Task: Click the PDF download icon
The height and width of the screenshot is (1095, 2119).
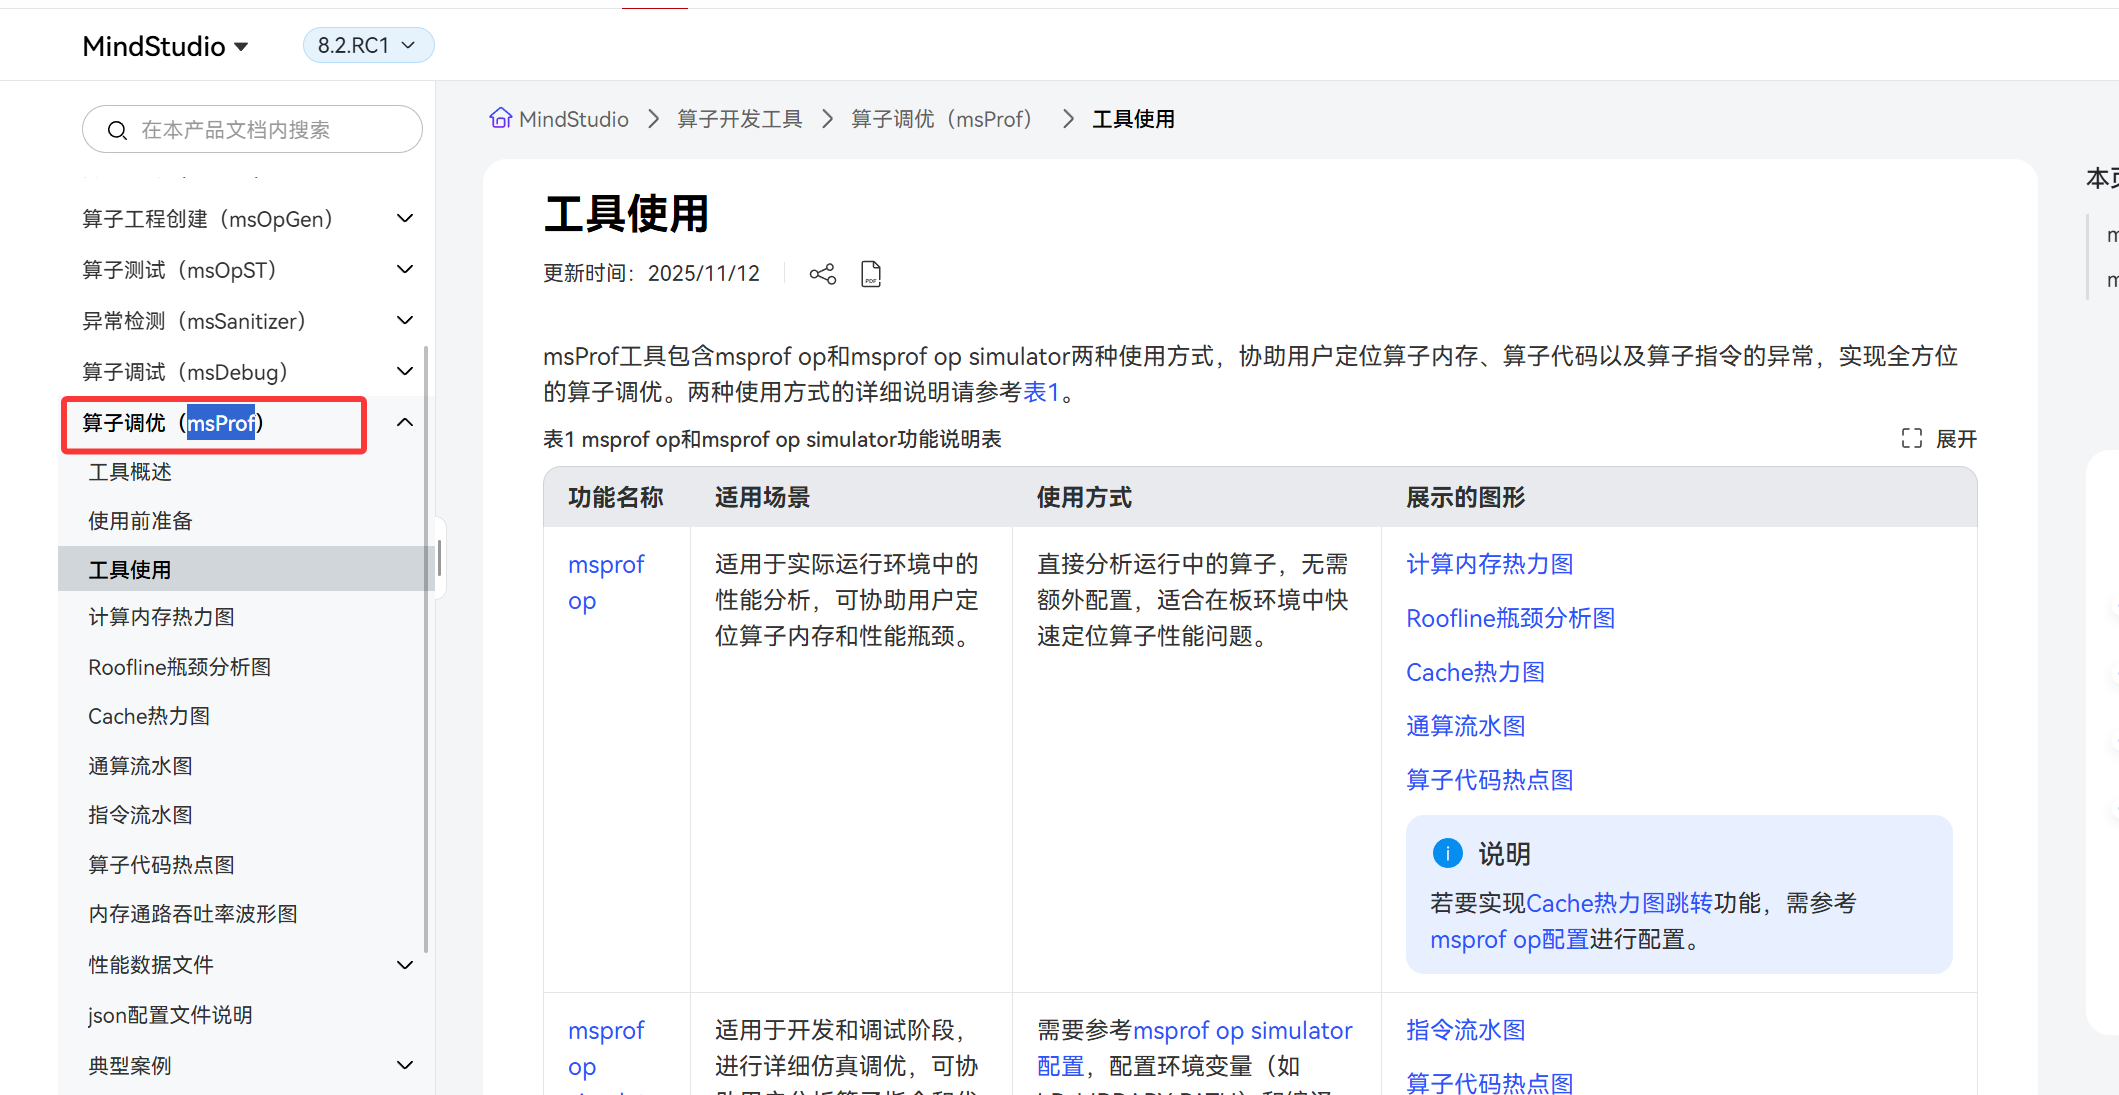Action: (x=871, y=274)
